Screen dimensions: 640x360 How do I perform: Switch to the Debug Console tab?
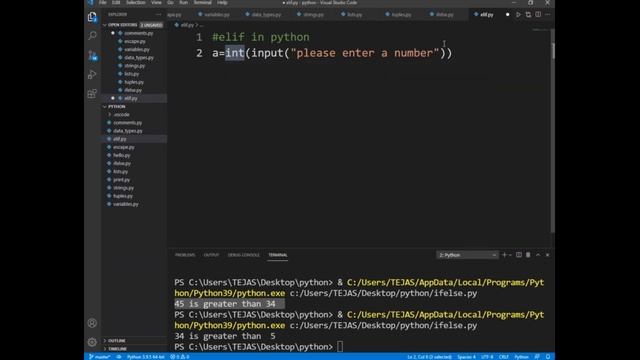click(244, 255)
